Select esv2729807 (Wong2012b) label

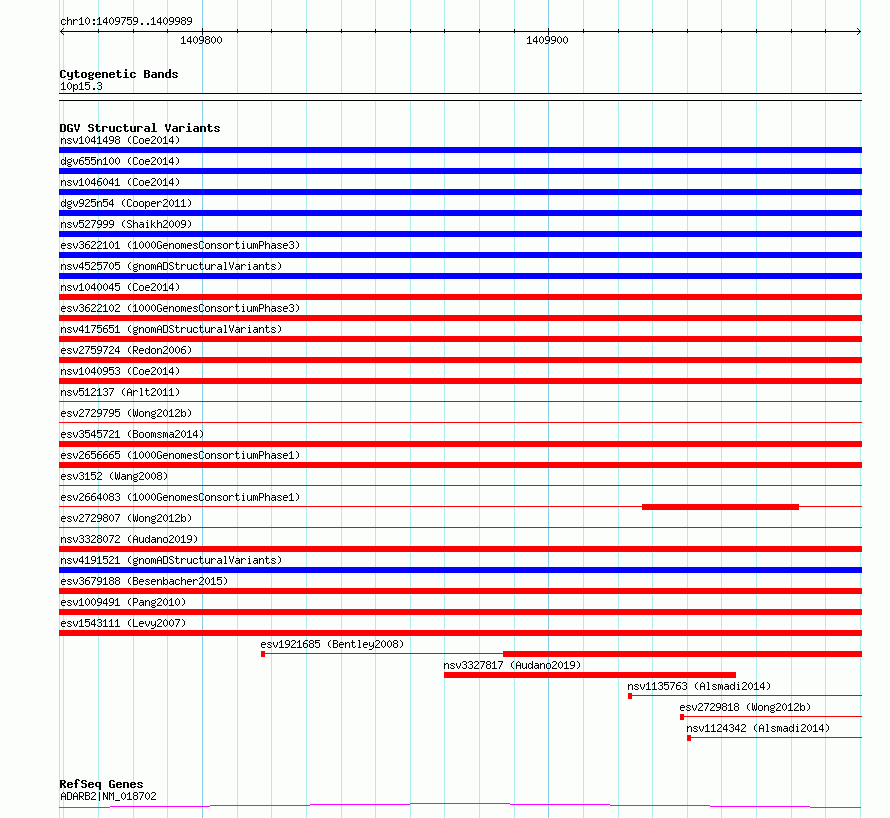coord(126,518)
